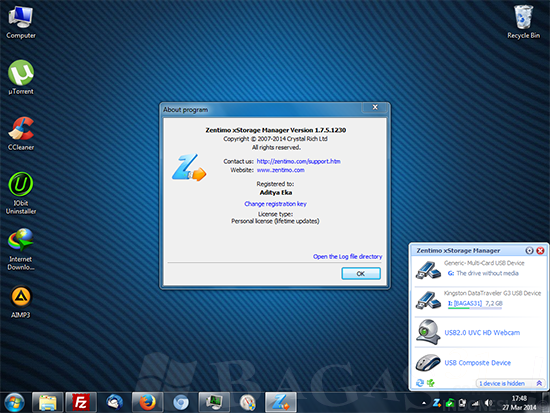
Task: Click the network signal tray icon
Action: coord(475,403)
